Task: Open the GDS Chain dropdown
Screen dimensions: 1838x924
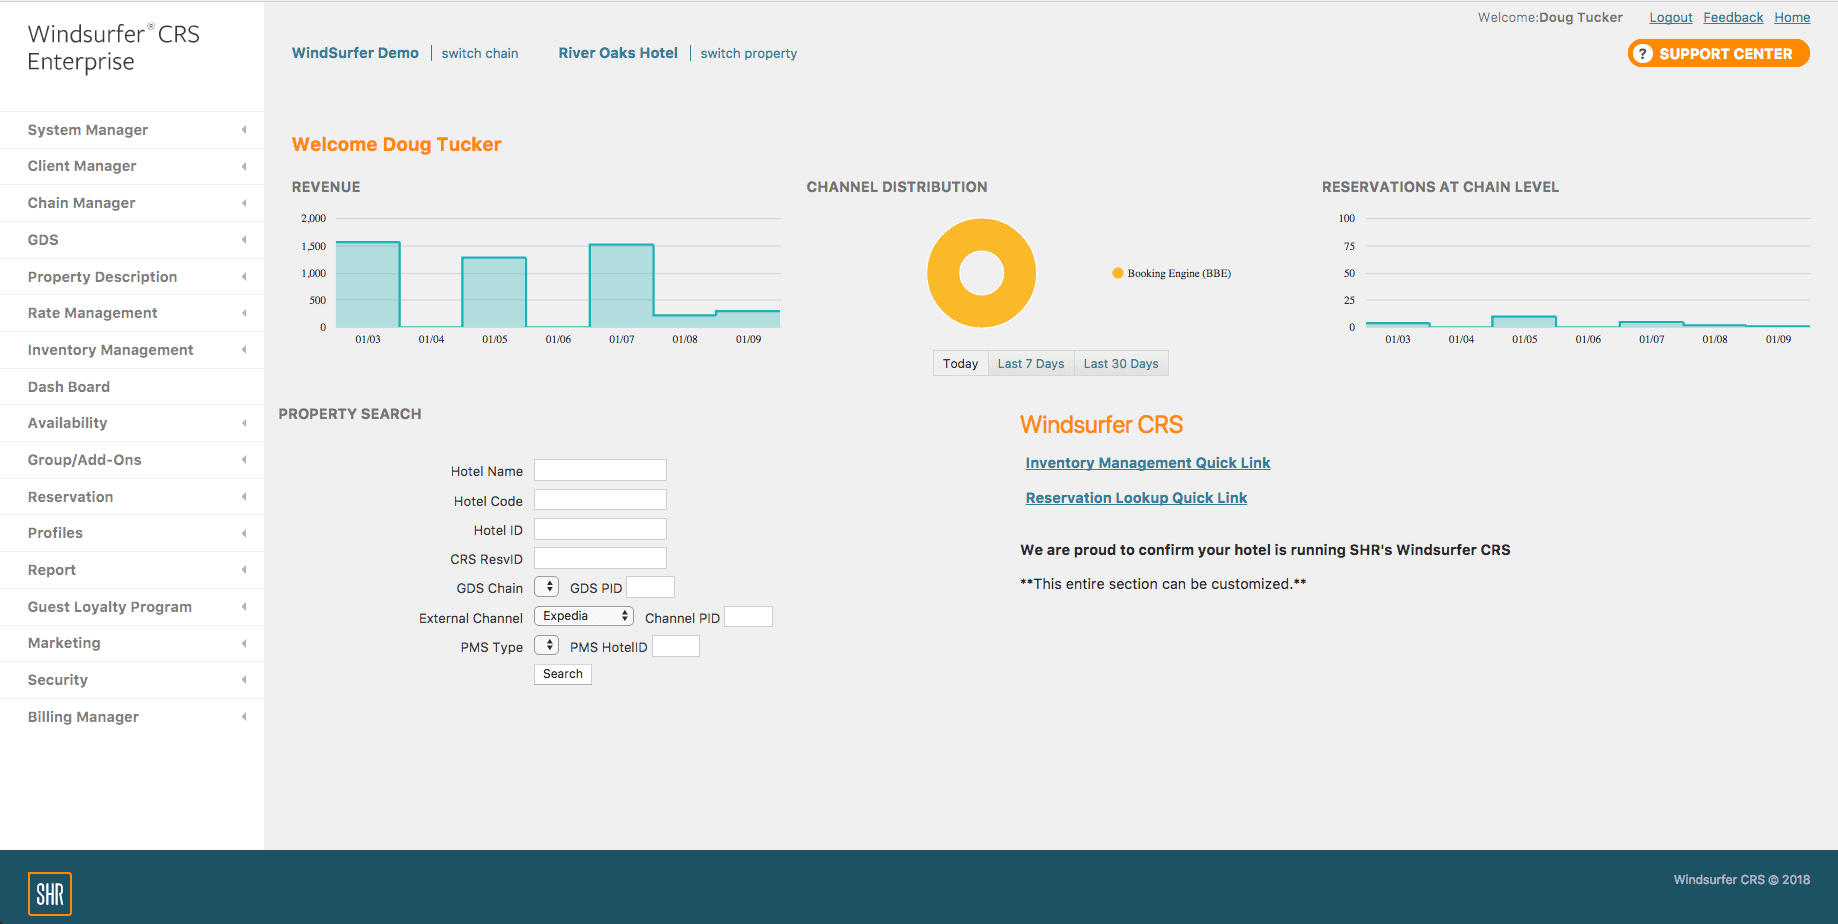Action: (546, 587)
